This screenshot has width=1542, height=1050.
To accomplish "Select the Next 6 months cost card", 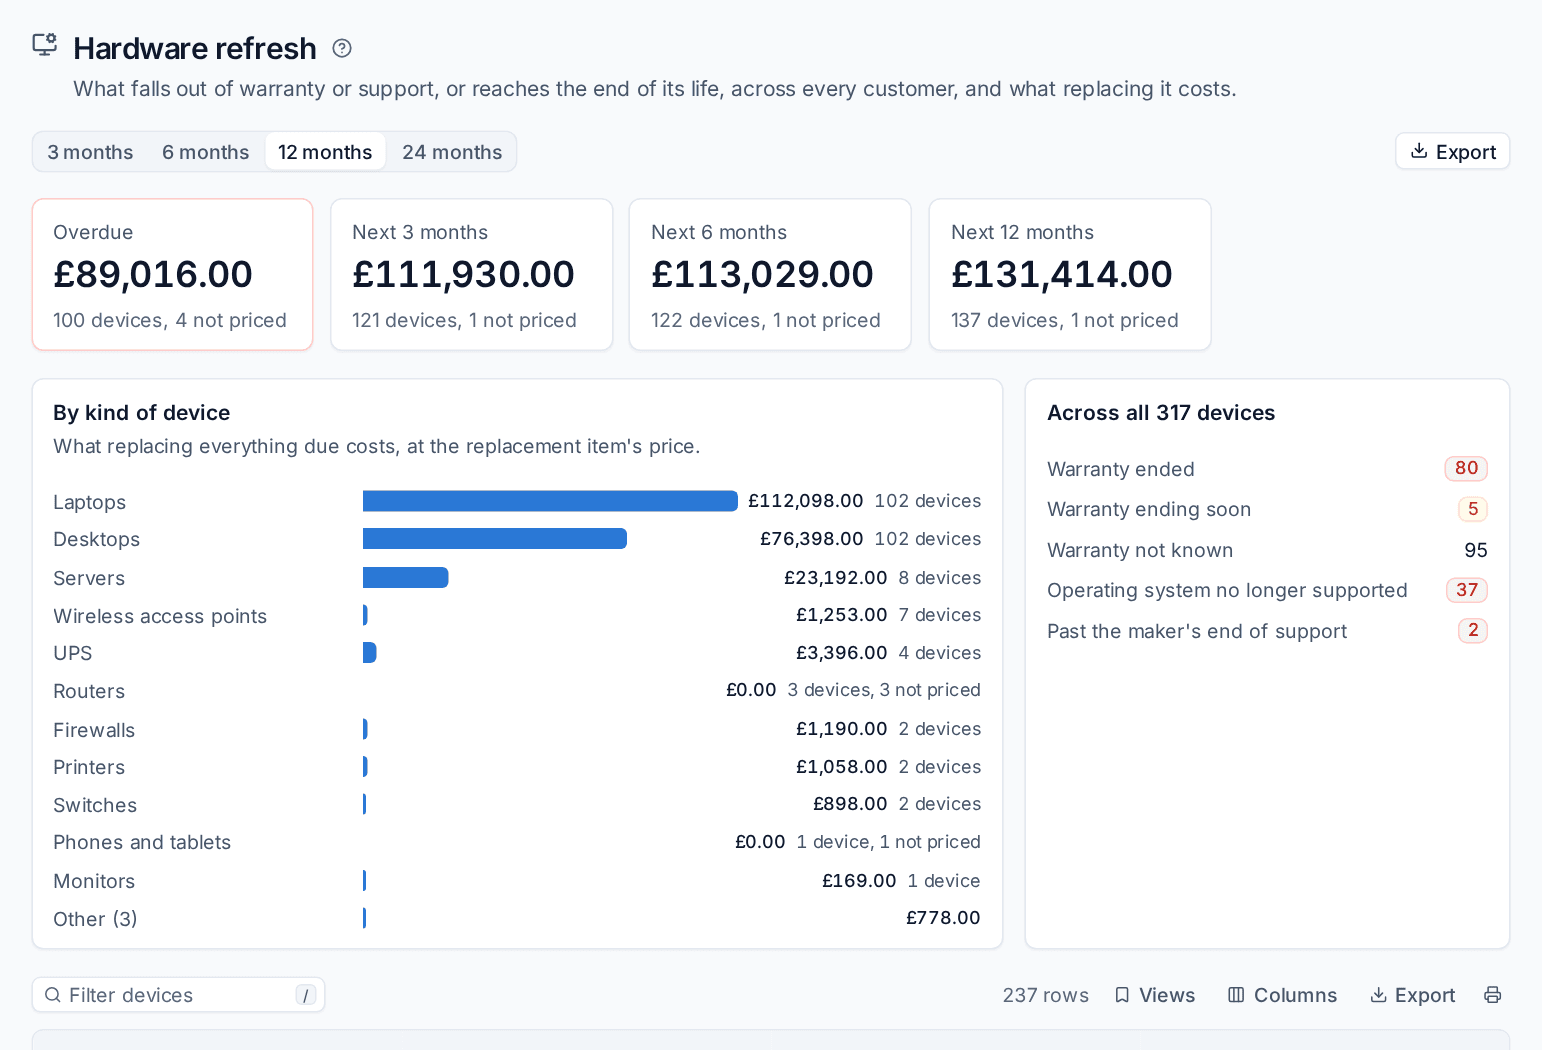I will (770, 275).
